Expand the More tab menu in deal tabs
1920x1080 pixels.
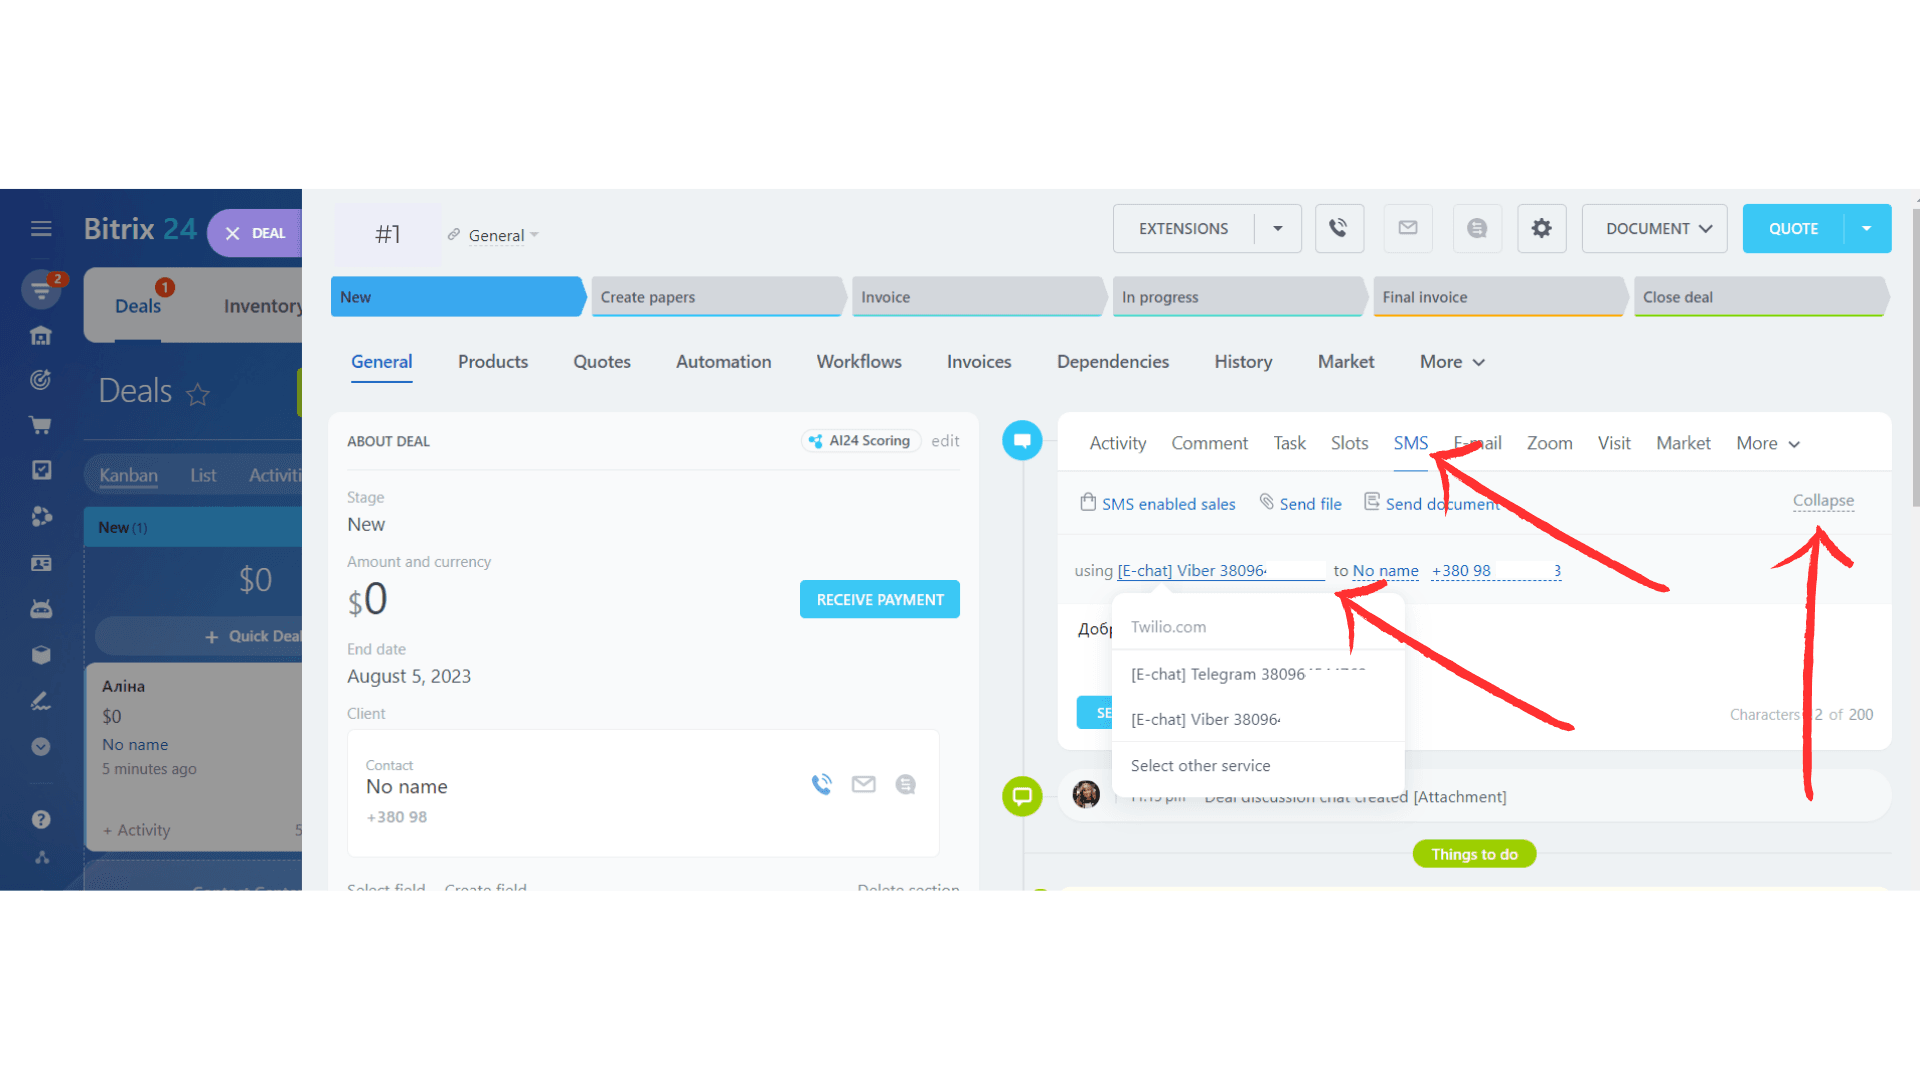pyautogui.click(x=1452, y=362)
